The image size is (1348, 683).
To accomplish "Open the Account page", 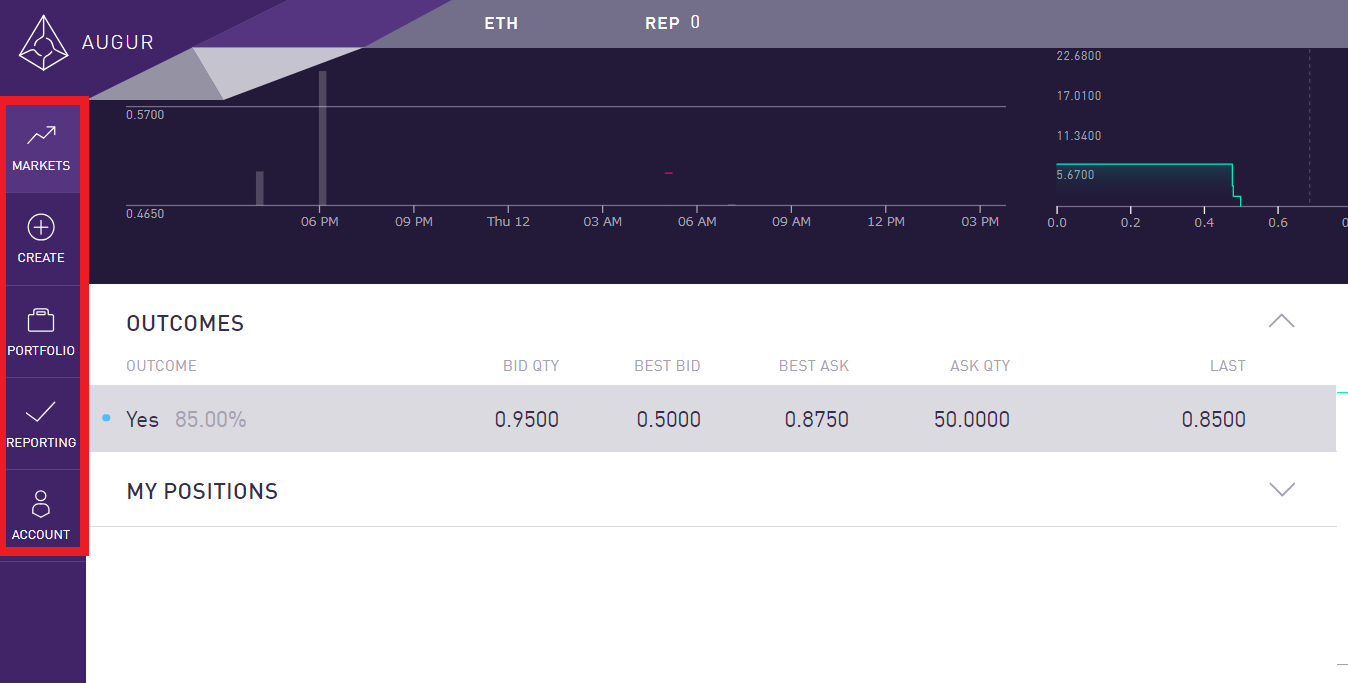I will pos(41,515).
